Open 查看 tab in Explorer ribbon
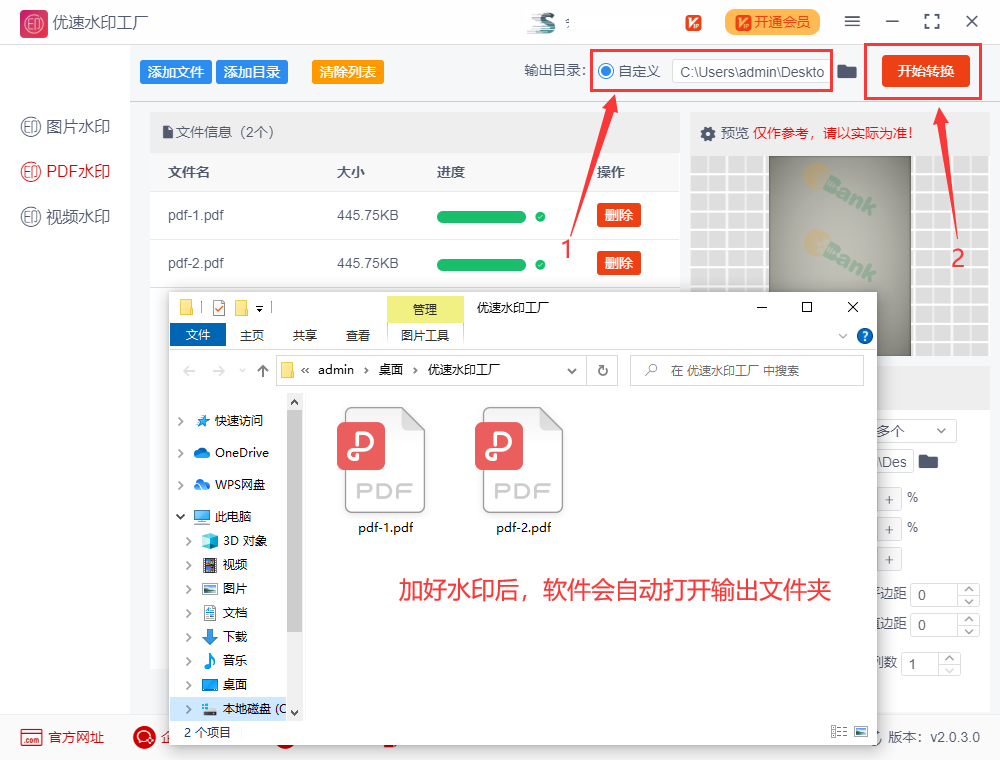The image size is (1000, 760). tap(358, 335)
